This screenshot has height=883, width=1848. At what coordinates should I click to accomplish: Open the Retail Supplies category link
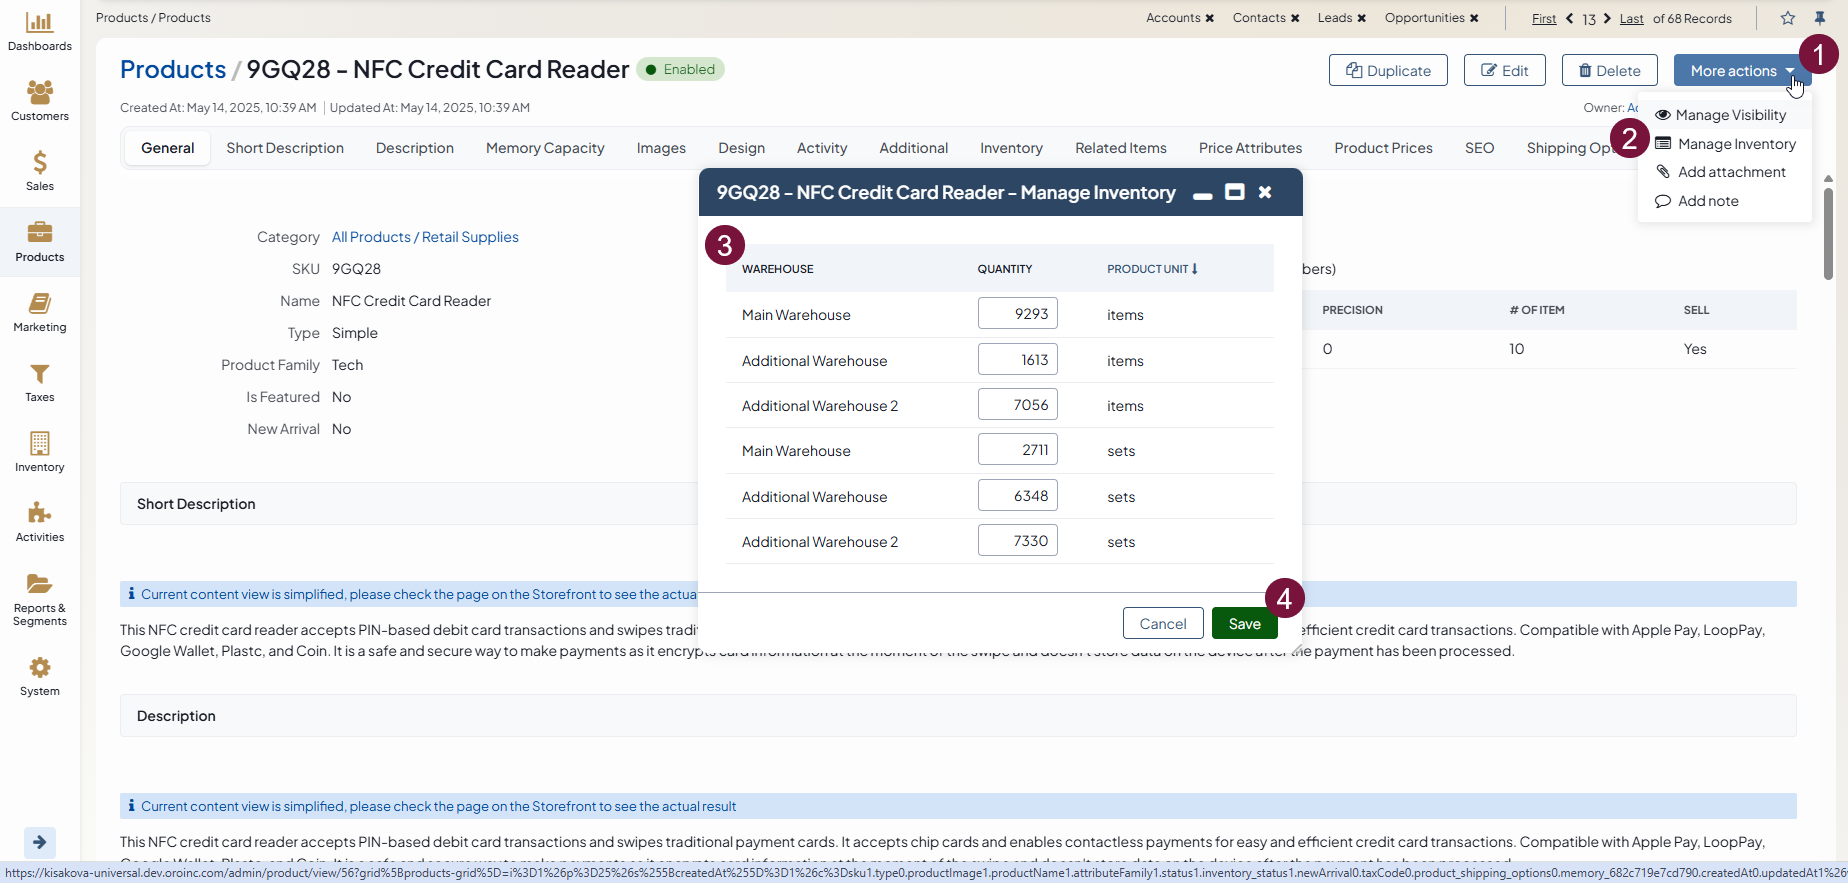470,237
